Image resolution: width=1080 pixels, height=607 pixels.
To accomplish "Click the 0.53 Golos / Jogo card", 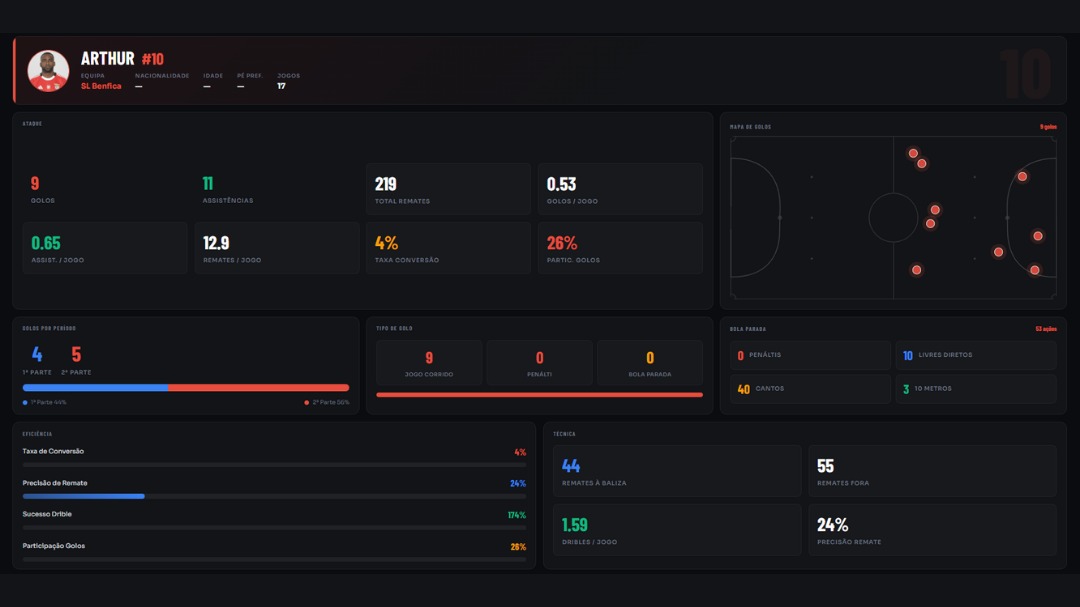I will (x=620, y=189).
